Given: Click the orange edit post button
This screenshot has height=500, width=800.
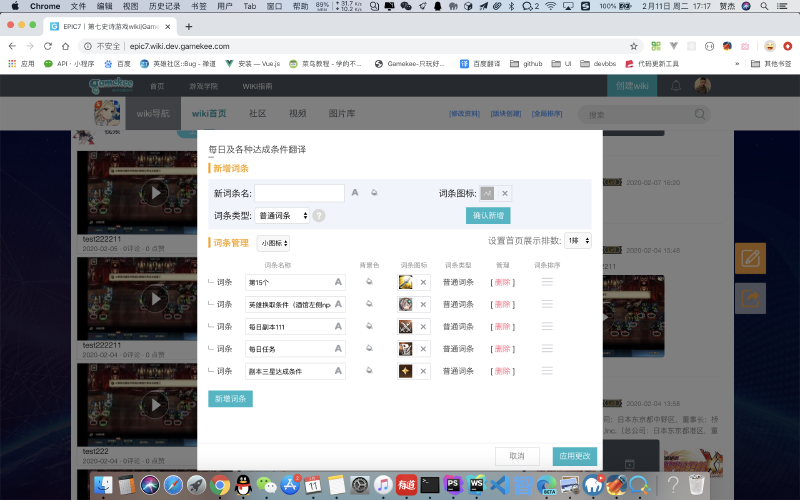Looking at the screenshot, I should coord(750,259).
